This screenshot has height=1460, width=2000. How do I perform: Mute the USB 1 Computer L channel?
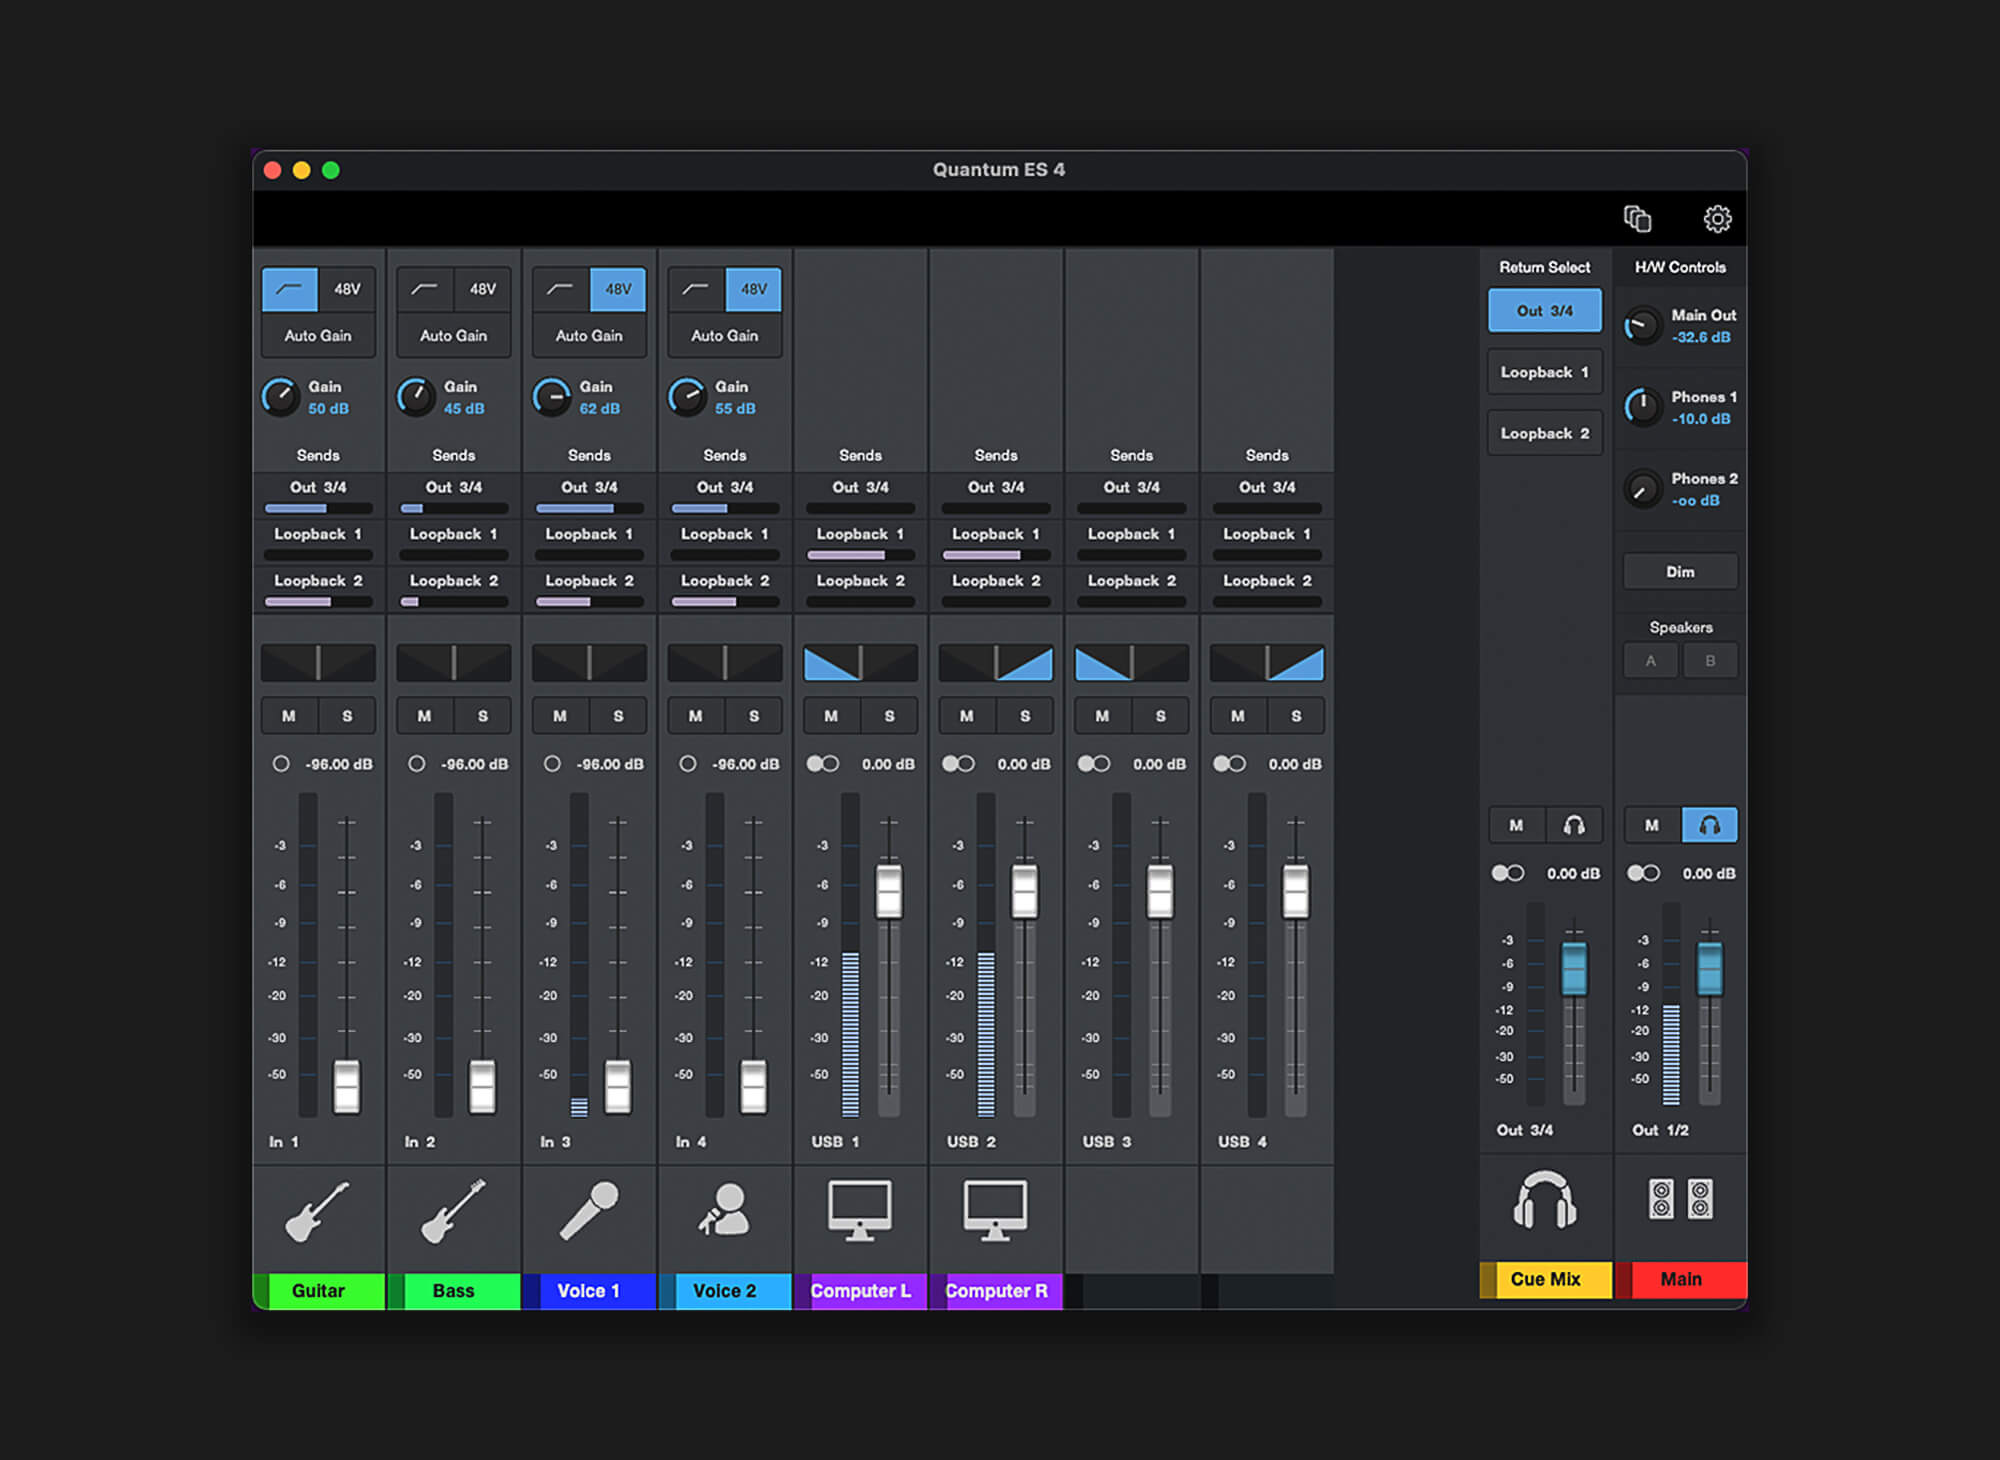(x=831, y=716)
